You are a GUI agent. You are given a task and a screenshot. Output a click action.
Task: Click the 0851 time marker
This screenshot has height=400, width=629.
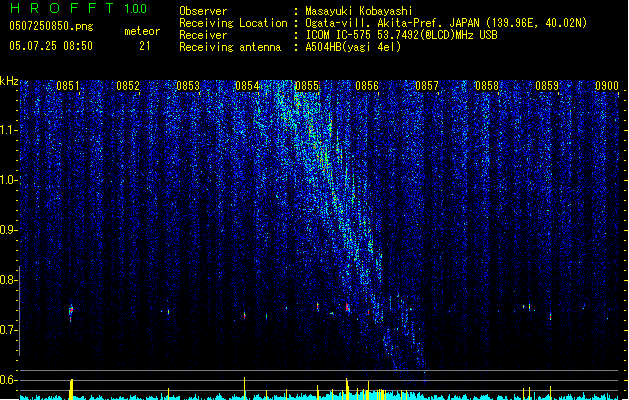[67, 86]
